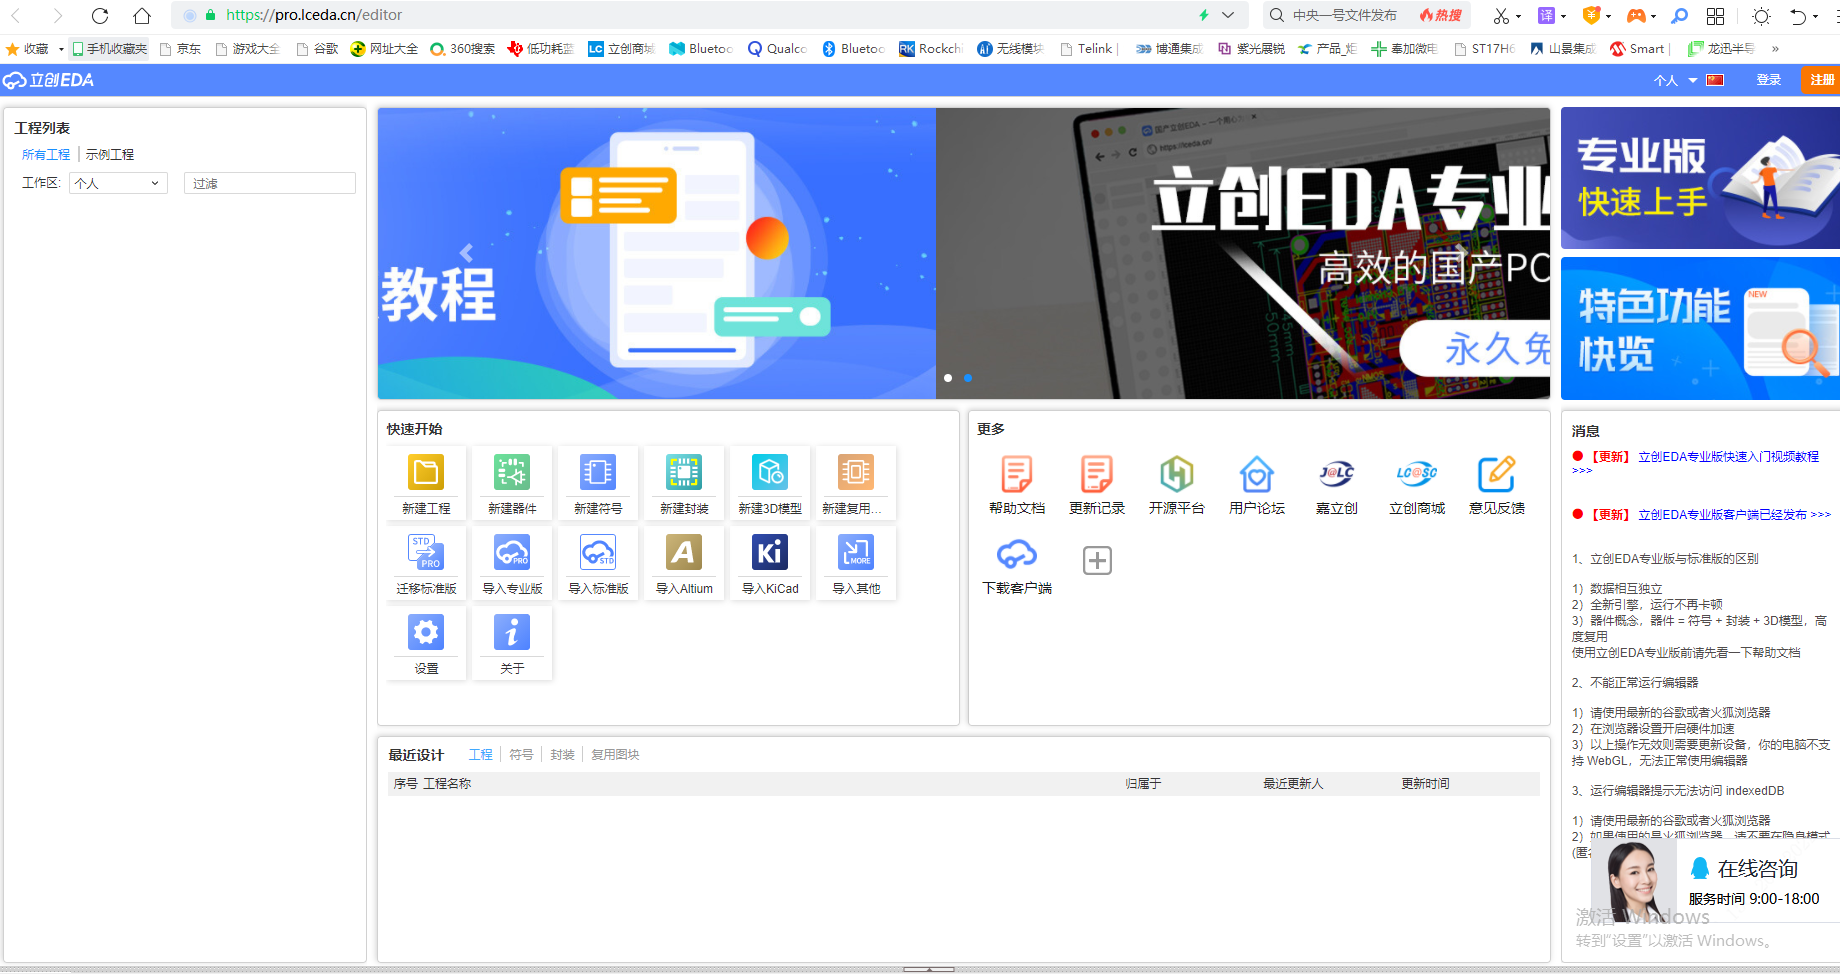The image size is (1840, 974).
Task: Click the 导入专业版 import icon
Action: tap(512, 552)
